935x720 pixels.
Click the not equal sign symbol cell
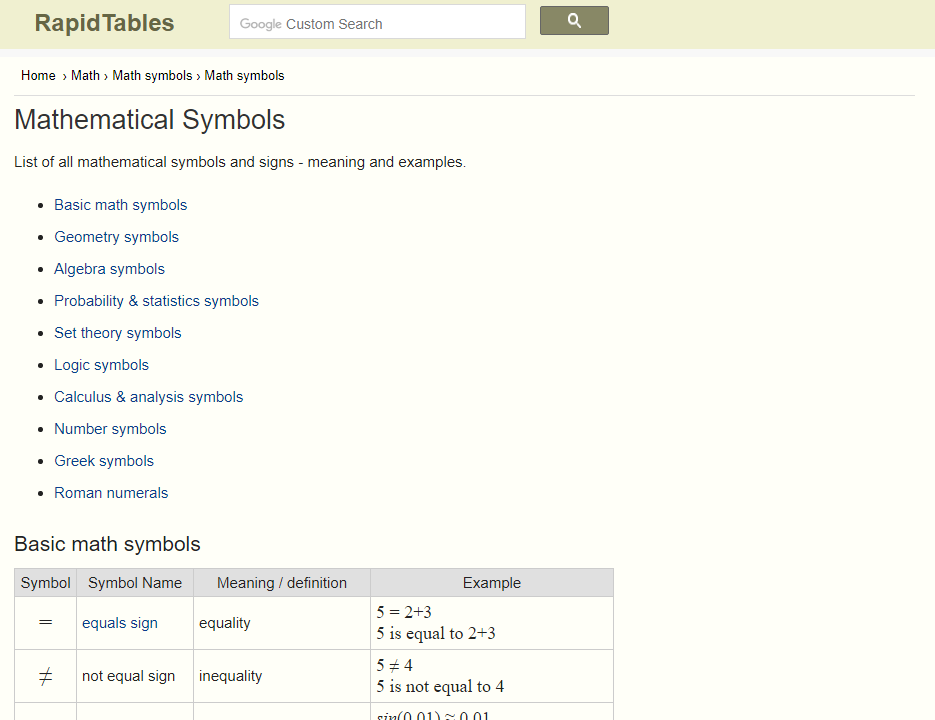(x=45, y=676)
